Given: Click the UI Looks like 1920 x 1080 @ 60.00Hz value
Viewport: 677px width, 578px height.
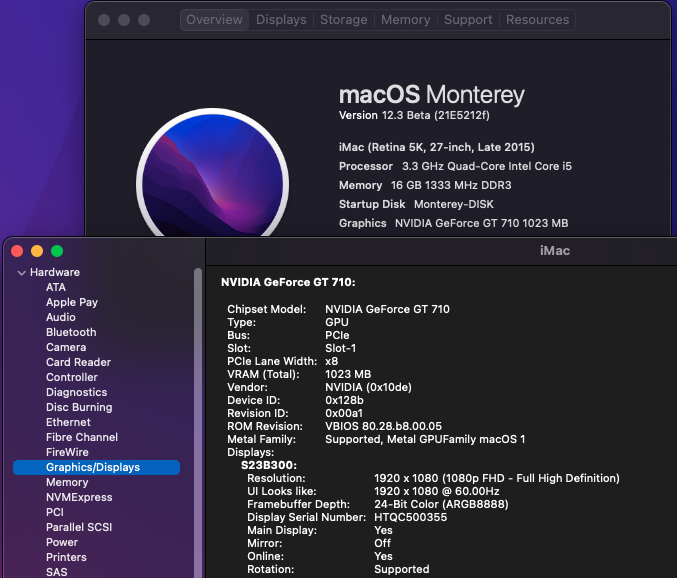Looking at the screenshot, I should pyautogui.click(x=437, y=491).
